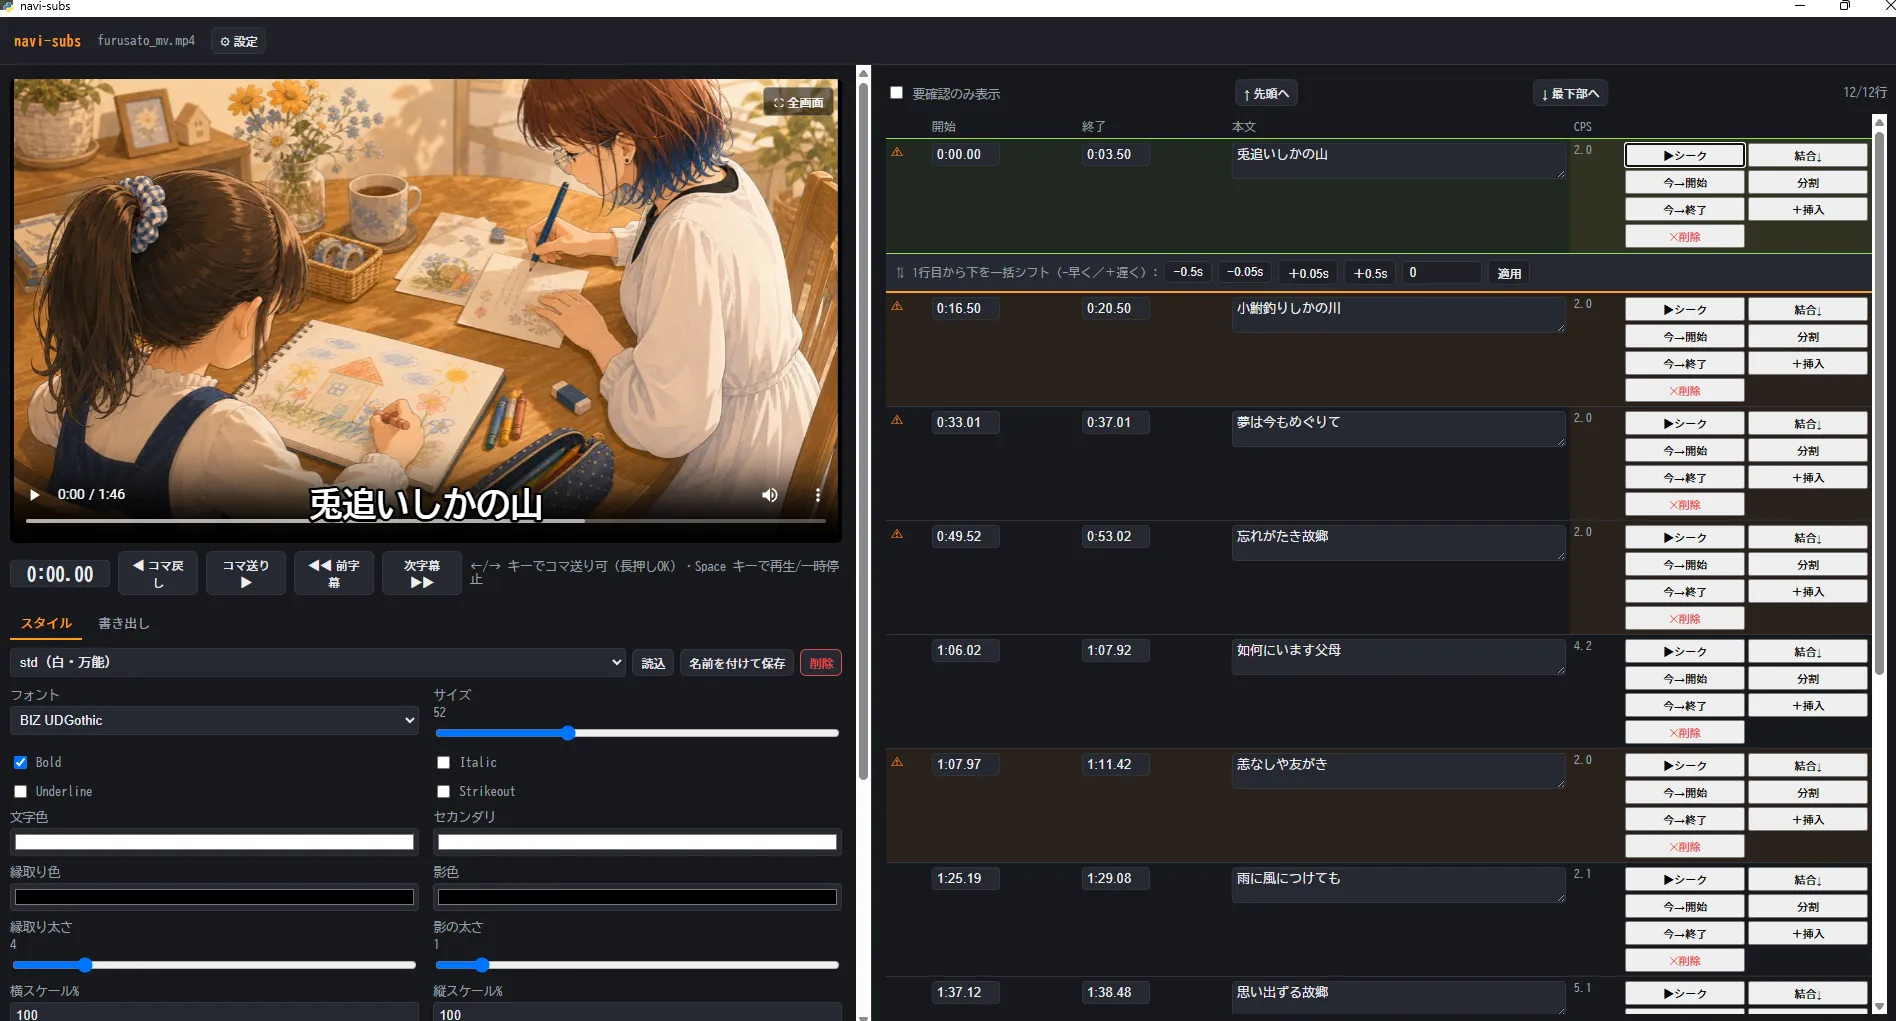
Task: Delete the 夢は今もめぐりて subtitle row
Action: point(1685,505)
